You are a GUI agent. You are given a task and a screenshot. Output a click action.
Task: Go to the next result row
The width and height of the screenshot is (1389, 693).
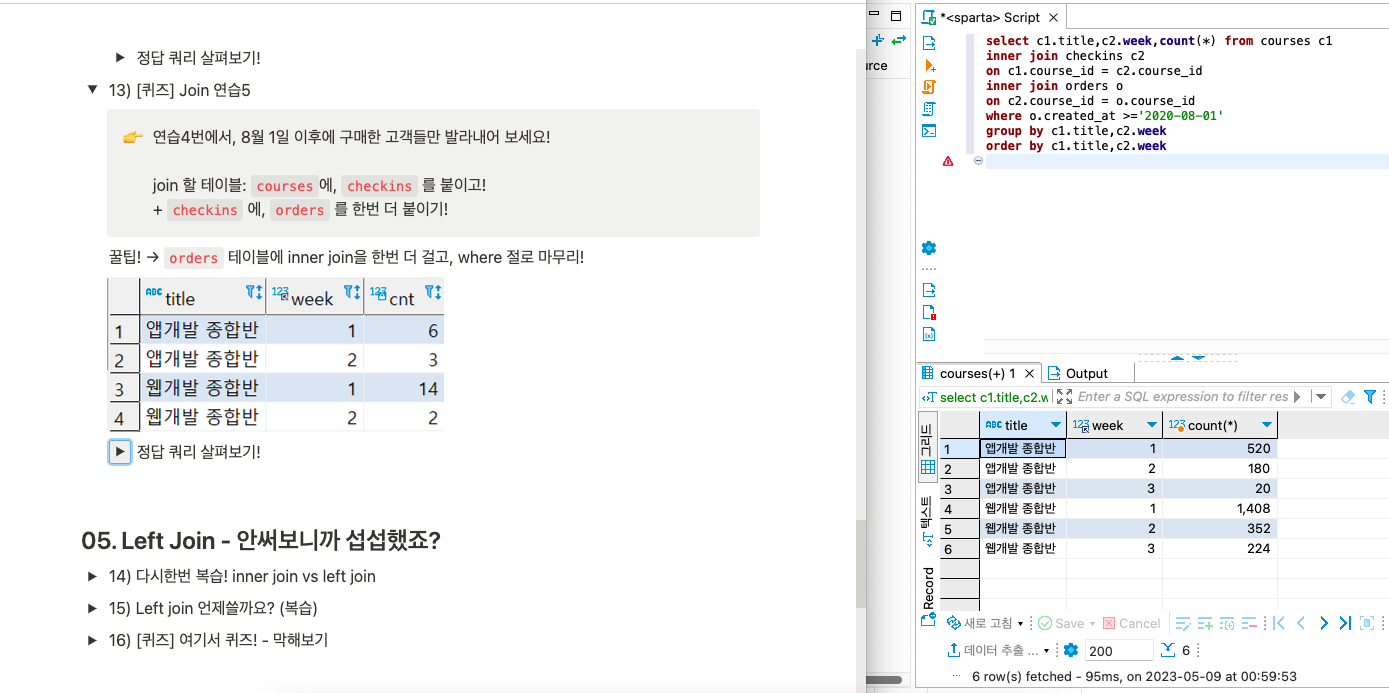1323,623
